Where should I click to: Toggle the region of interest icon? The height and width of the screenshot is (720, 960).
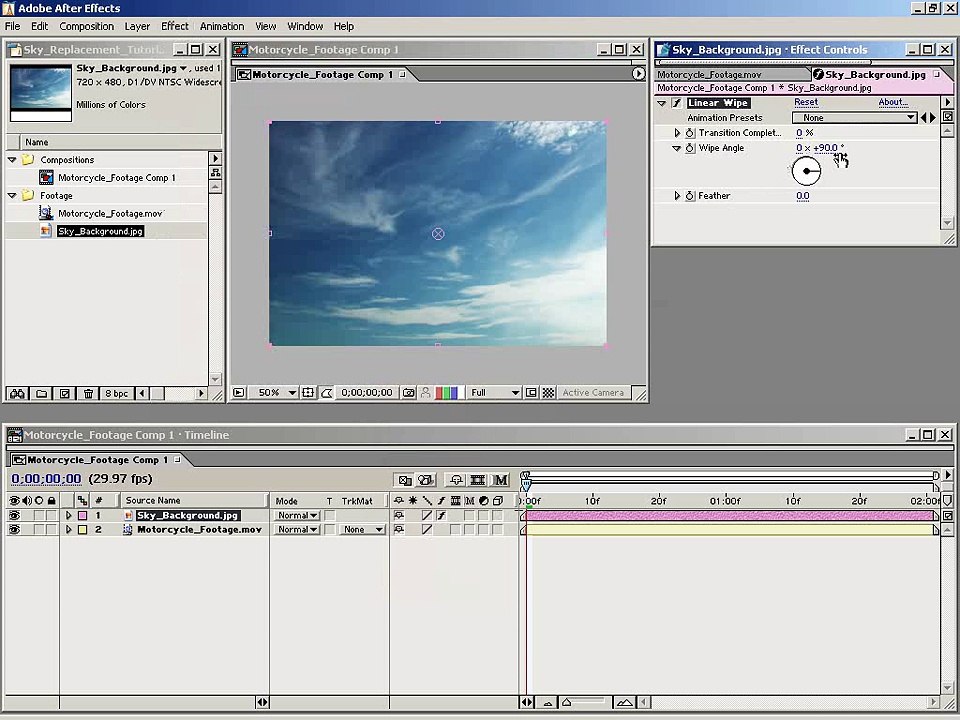531,392
